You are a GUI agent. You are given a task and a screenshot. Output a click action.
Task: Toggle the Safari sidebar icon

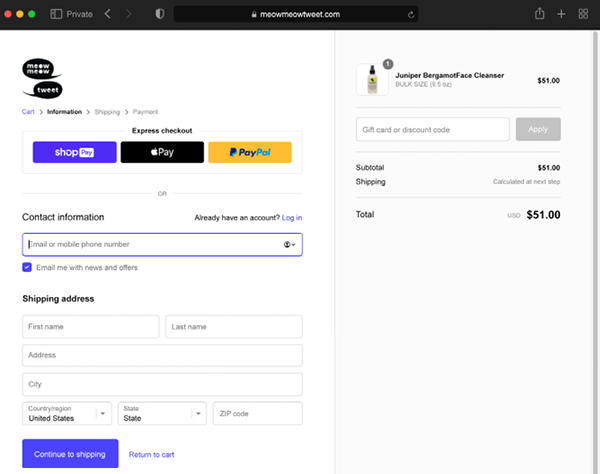[56, 14]
